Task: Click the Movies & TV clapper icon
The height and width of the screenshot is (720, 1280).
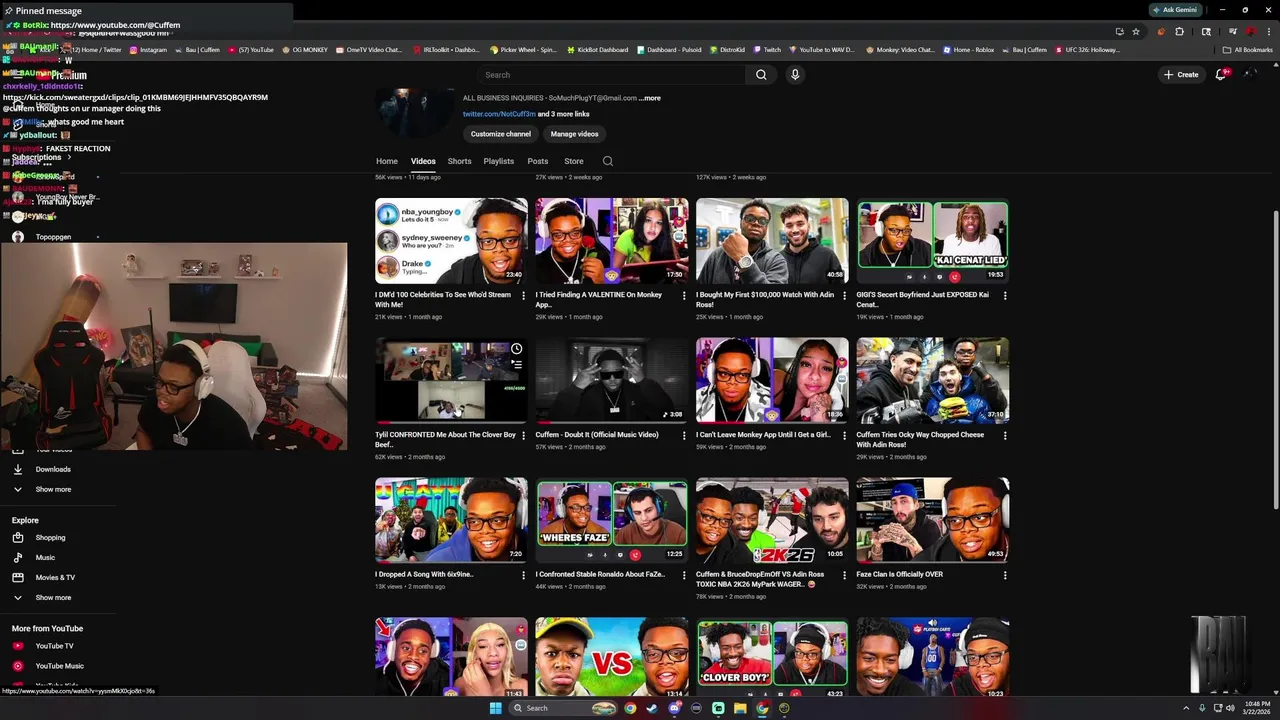Action: click(18, 578)
